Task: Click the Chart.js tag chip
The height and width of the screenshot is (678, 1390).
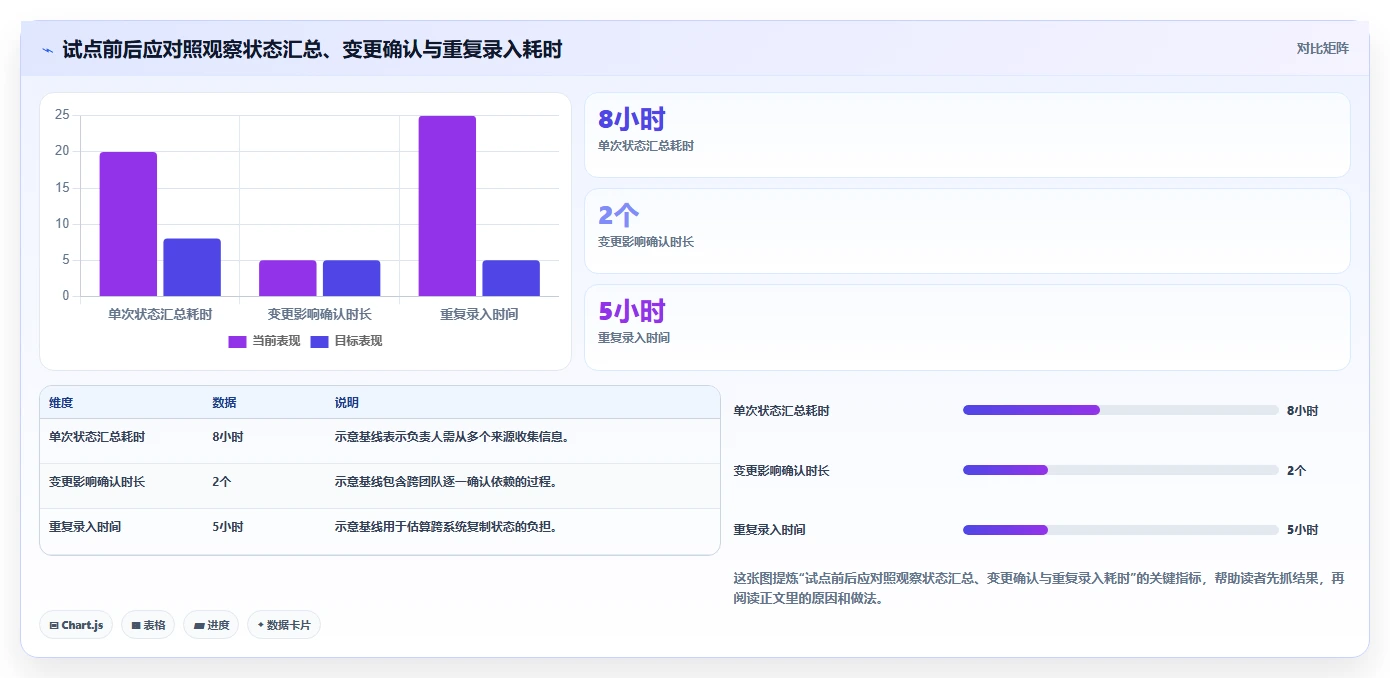Action: tap(76, 625)
